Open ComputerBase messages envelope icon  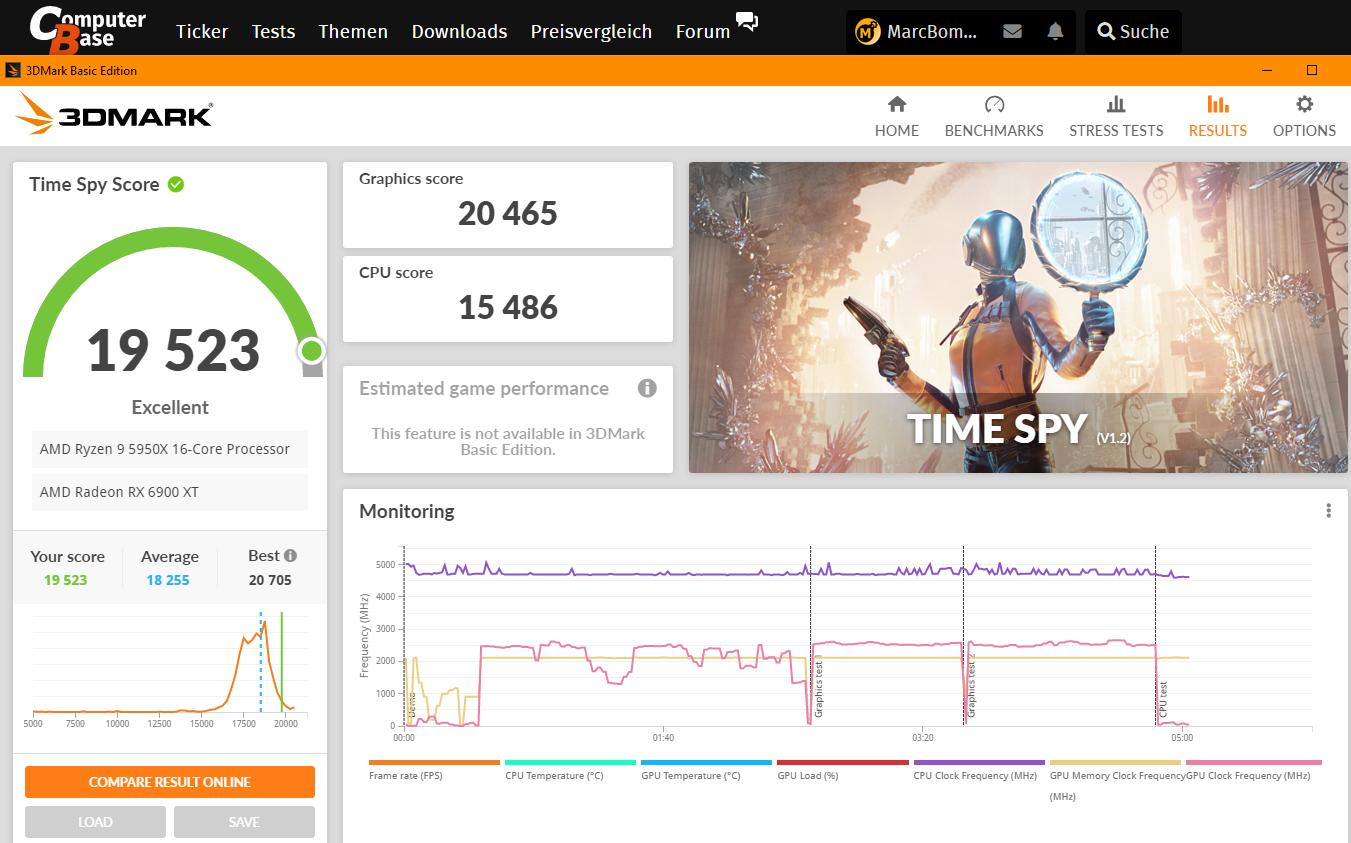coord(1012,31)
